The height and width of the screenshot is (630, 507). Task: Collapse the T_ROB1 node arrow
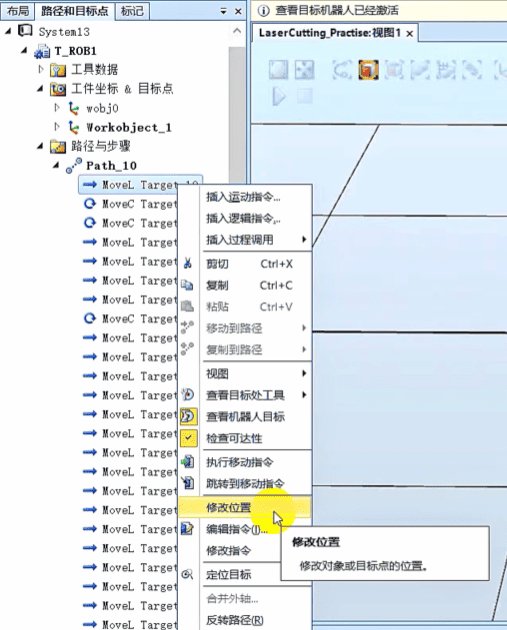(x=25, y=50)
